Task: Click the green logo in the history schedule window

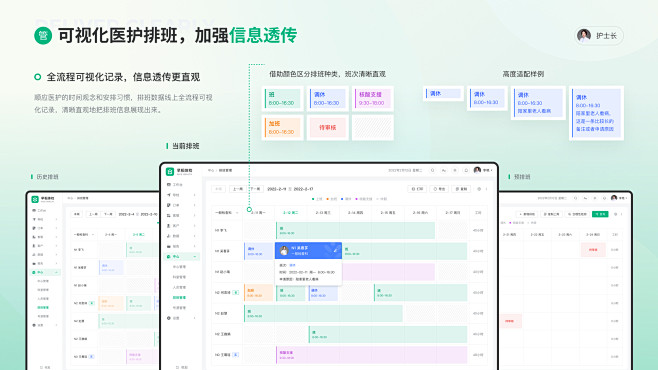Action: pos(35,199)
